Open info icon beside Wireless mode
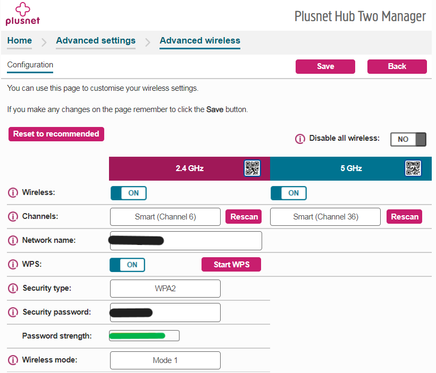The height and width of the screenshot is (373, 436). (x=13, y=360)
